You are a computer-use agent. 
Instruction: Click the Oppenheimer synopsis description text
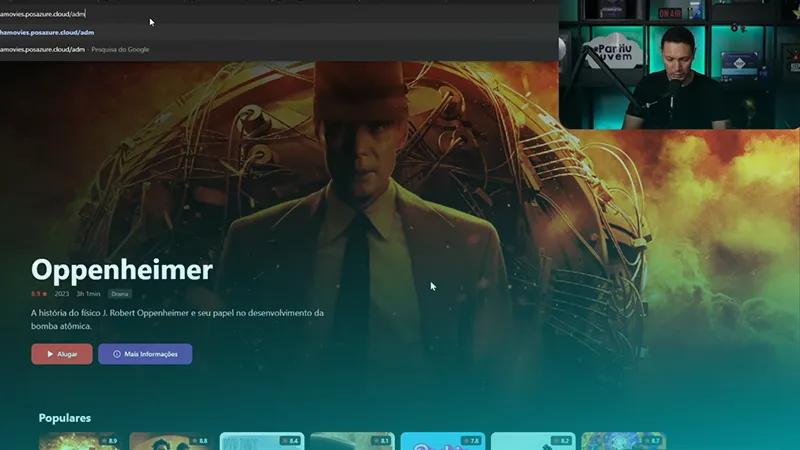point(177,319)
